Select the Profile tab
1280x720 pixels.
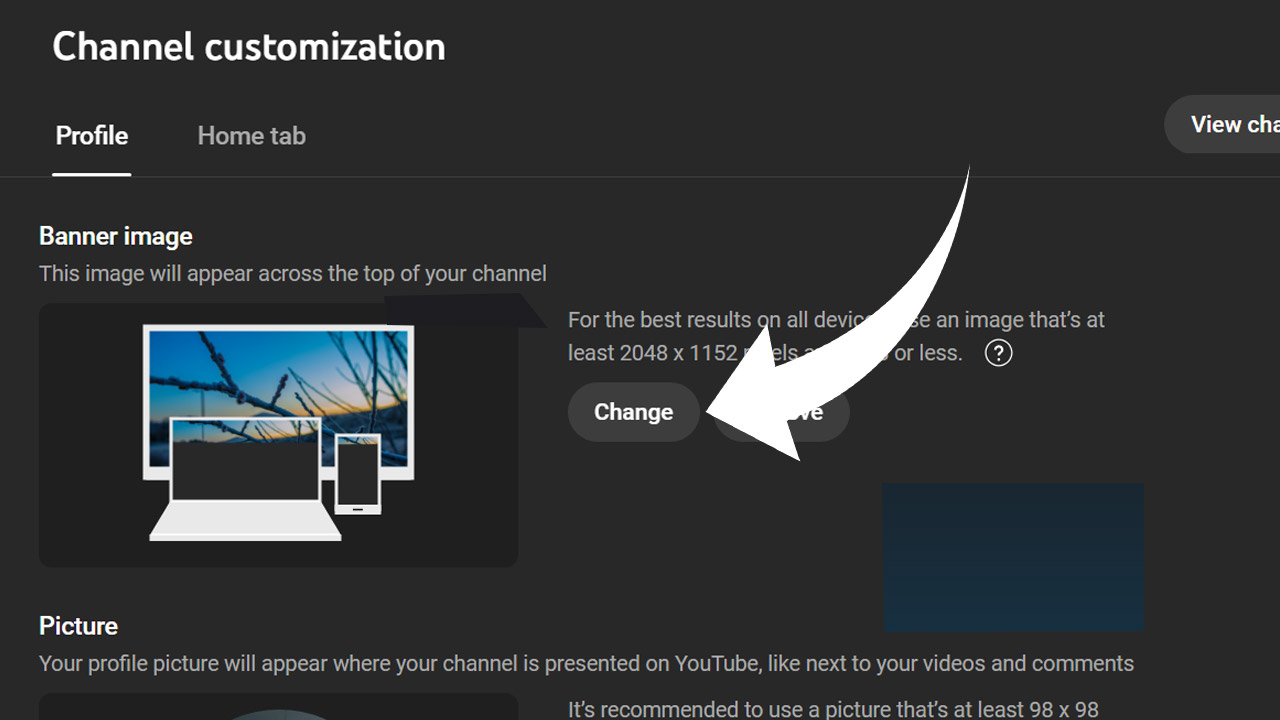tap(91, 135)
